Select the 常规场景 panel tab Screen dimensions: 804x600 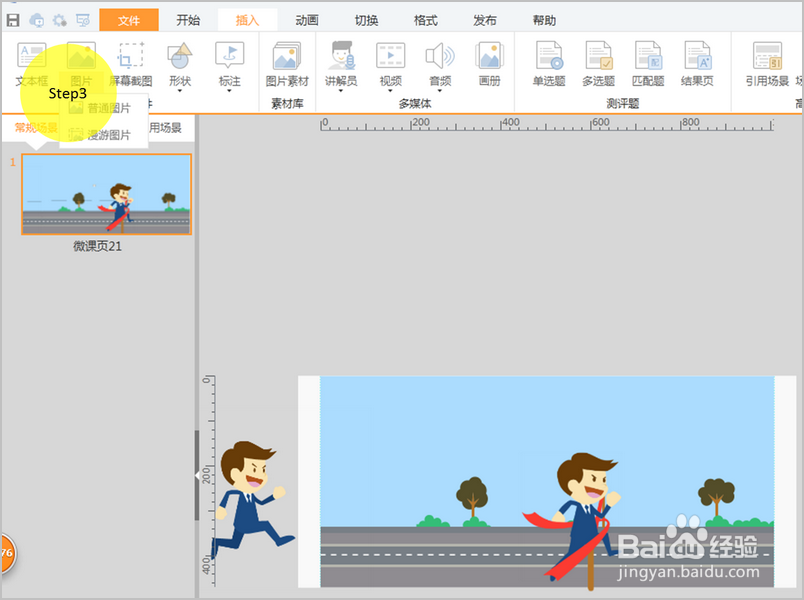tap(36, 128)
